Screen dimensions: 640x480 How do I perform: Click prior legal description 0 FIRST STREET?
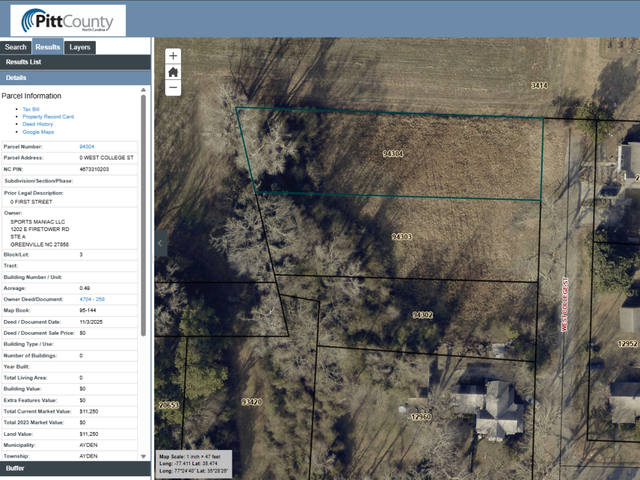click(31, 202)
